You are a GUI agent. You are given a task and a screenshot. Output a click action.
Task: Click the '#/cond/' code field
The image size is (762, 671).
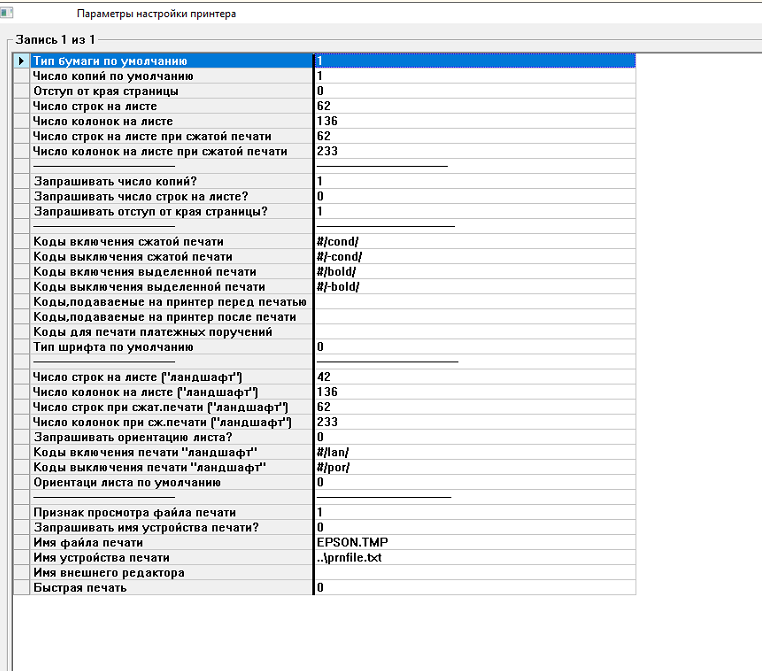click(x=474, y=242)
